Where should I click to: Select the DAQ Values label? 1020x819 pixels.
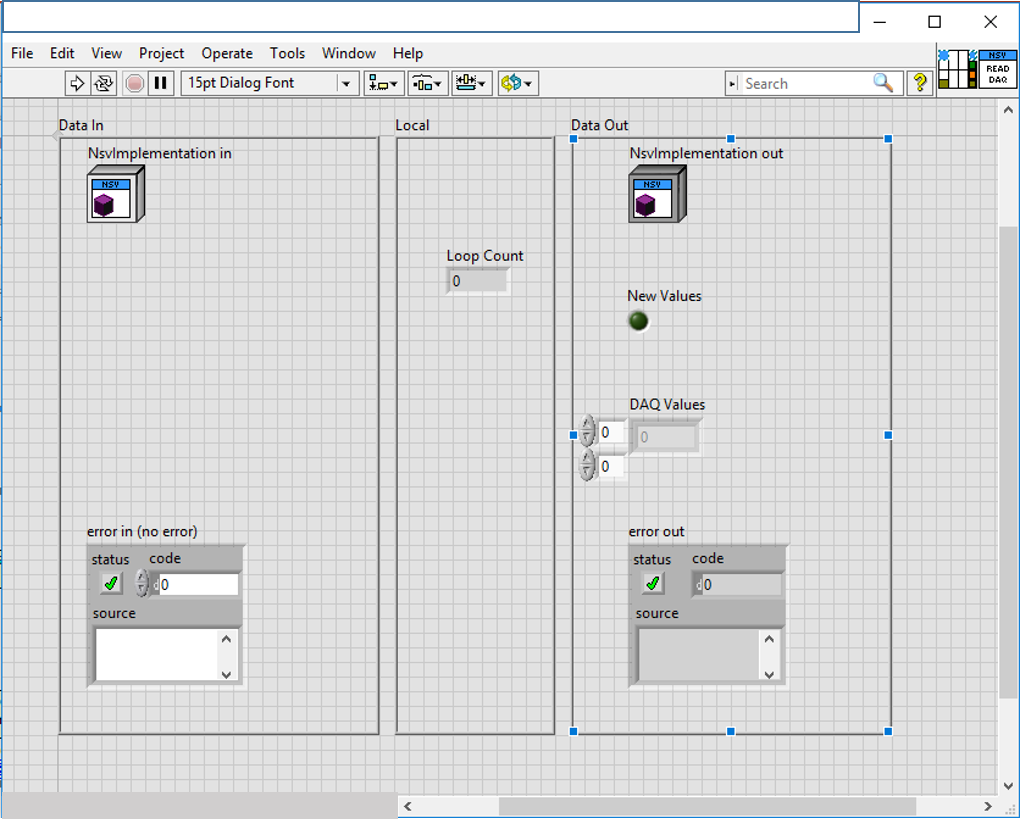pos(667,404)
